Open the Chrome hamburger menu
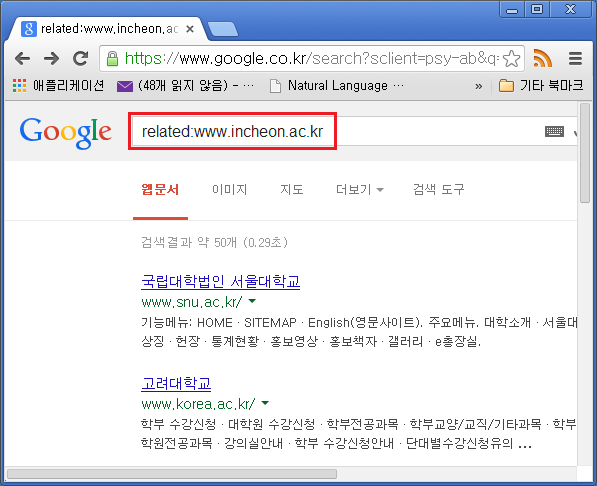Screen dimensions: 597x486 pos(575,59)
